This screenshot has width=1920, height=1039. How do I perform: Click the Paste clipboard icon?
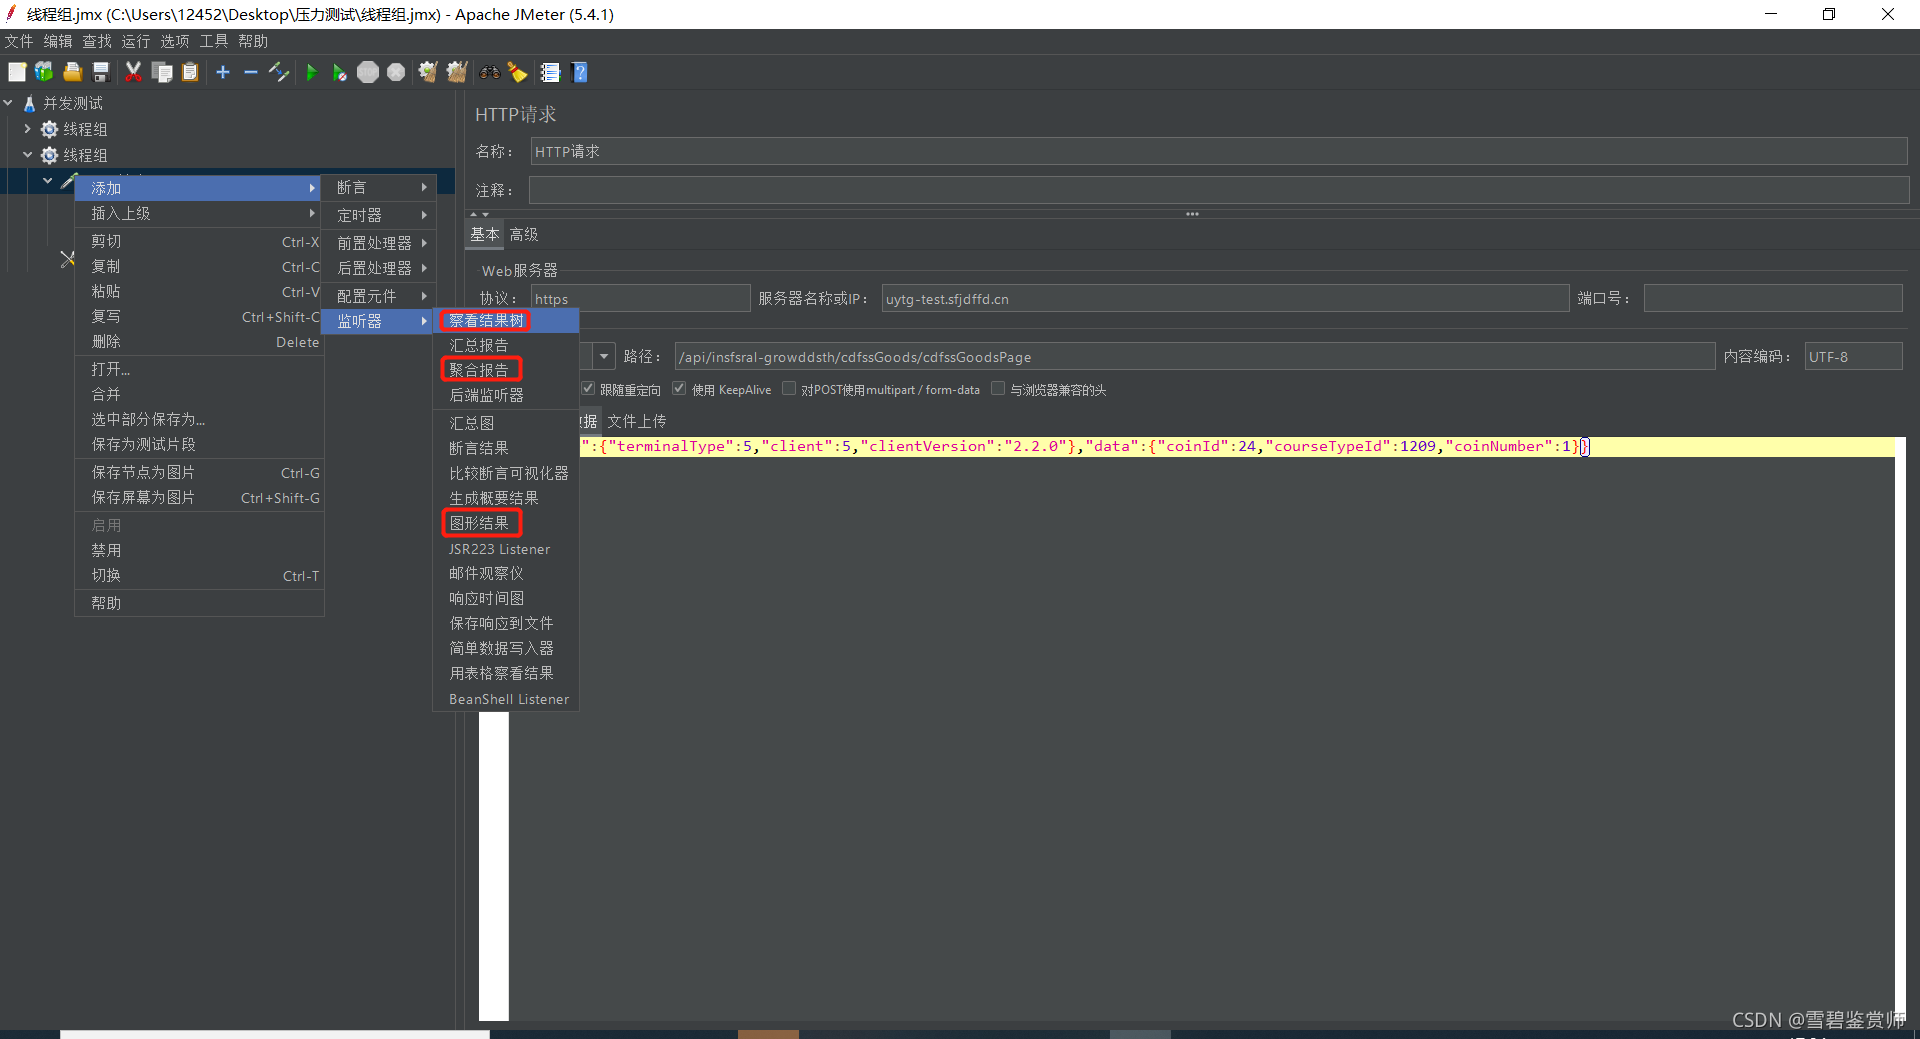click(190, 72)
